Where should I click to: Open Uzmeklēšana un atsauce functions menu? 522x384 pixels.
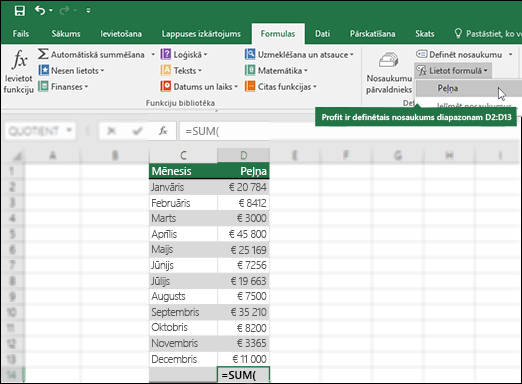click(x=299, y=54)
